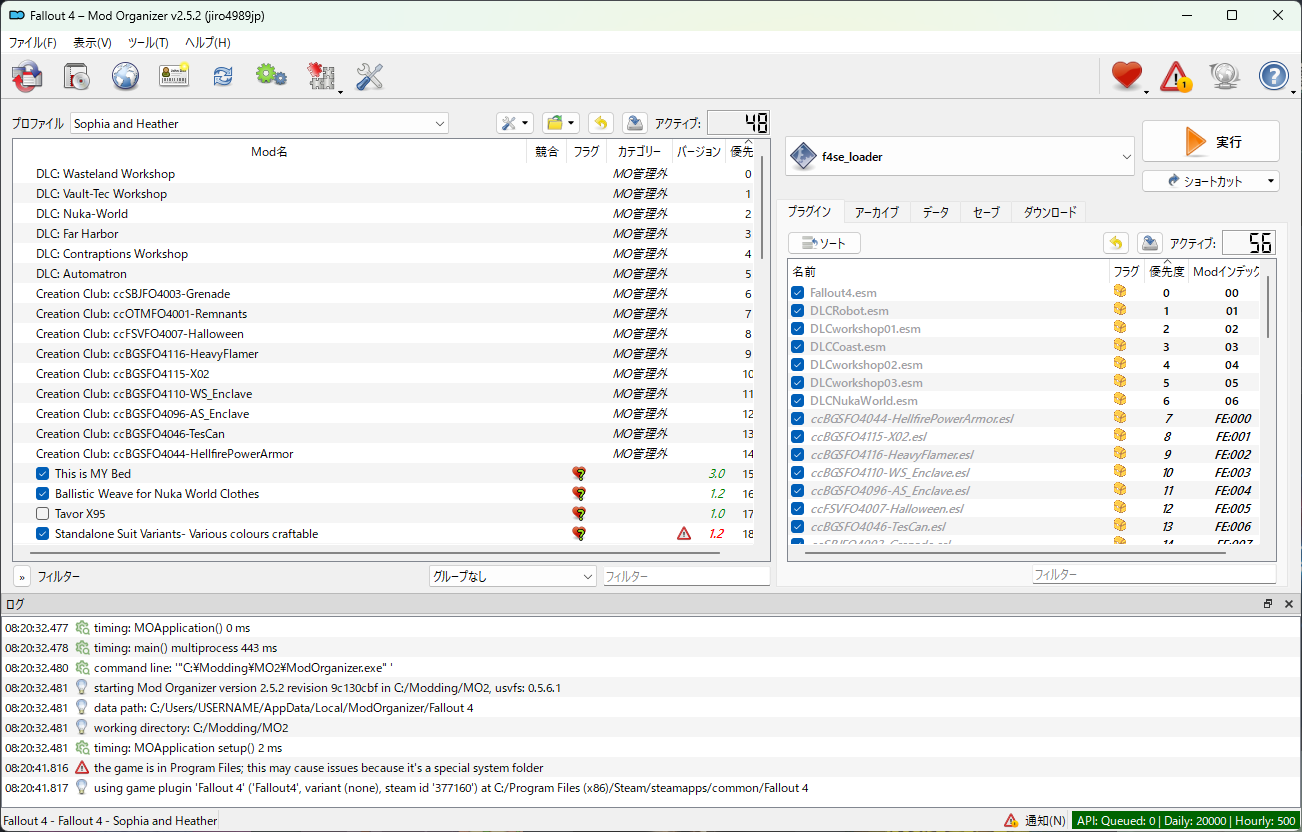
Task: Click the flag icon on Tavor X95 row
Action: [578, 514]
